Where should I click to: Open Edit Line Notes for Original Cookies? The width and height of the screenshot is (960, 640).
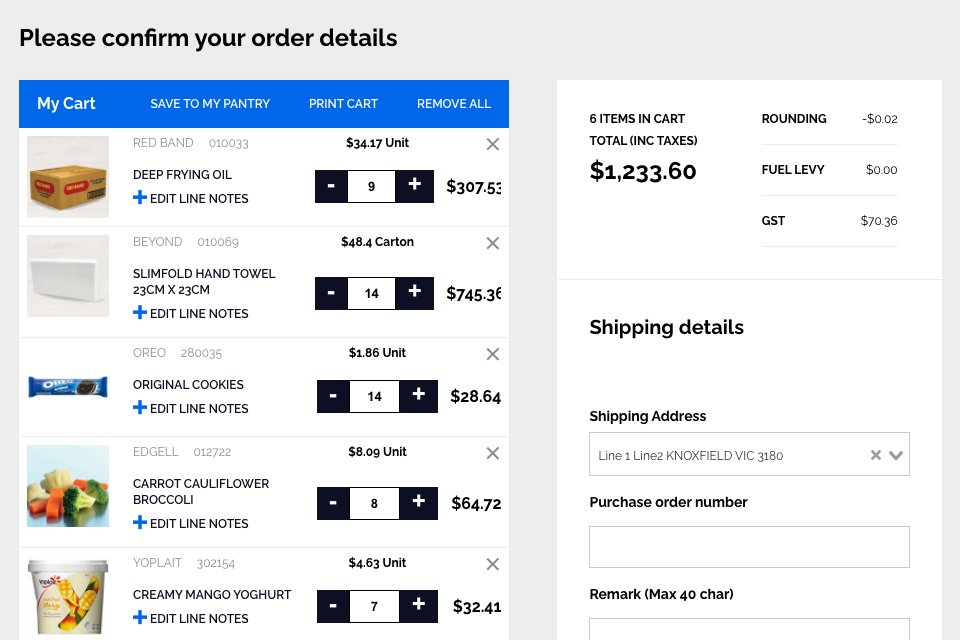point(190,408)
